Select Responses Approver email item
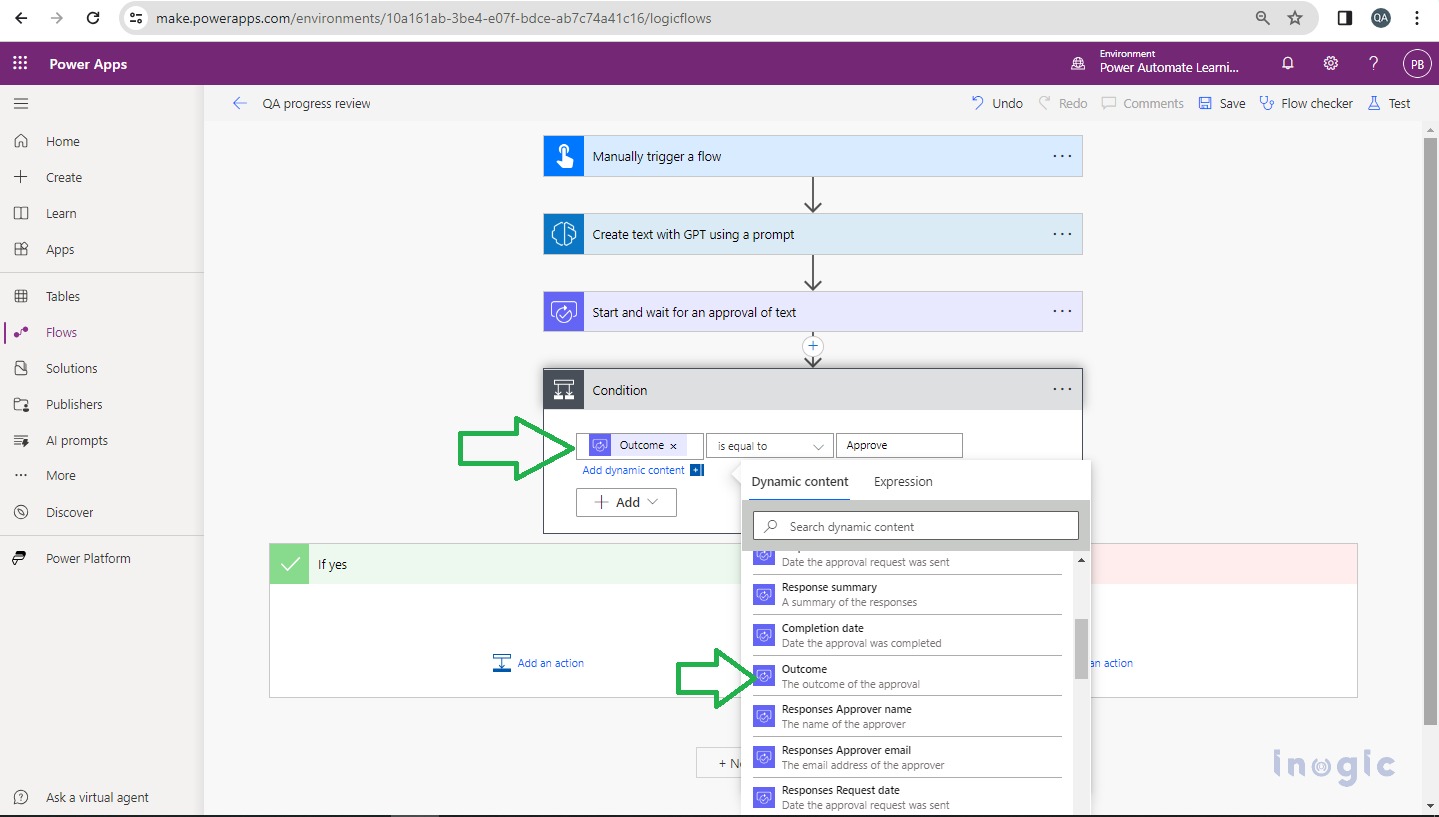 coord(907,757)
